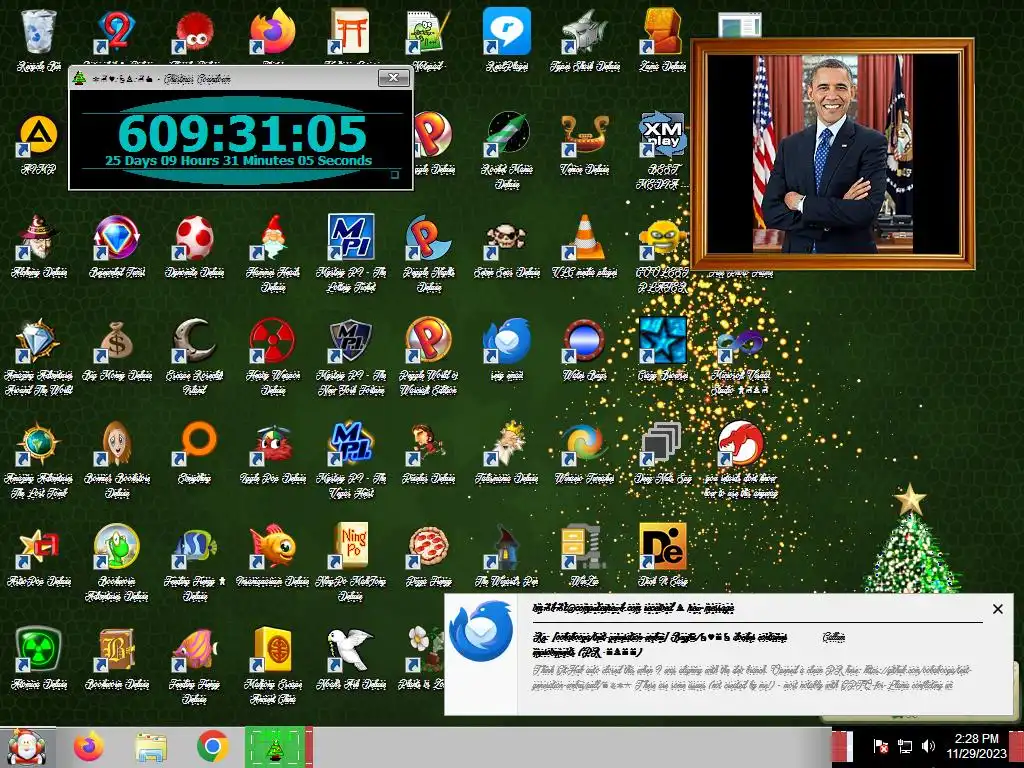Open the Dock N Easy DE icon
1024x768 pixels.
662,547
